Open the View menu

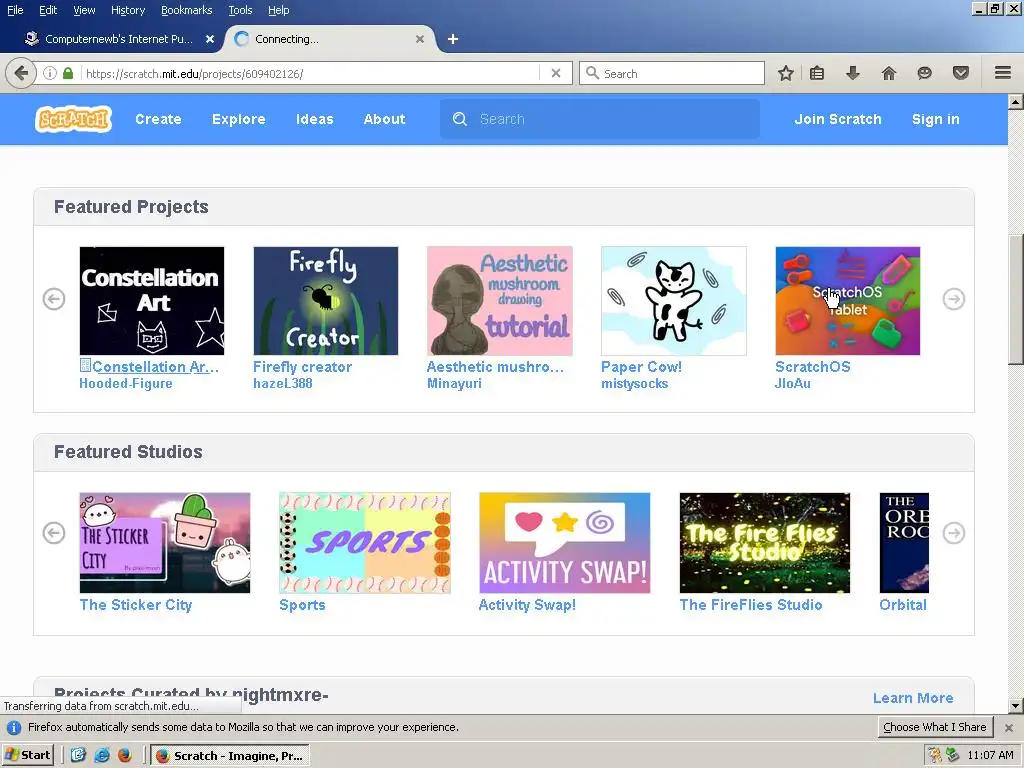[84, 10]
